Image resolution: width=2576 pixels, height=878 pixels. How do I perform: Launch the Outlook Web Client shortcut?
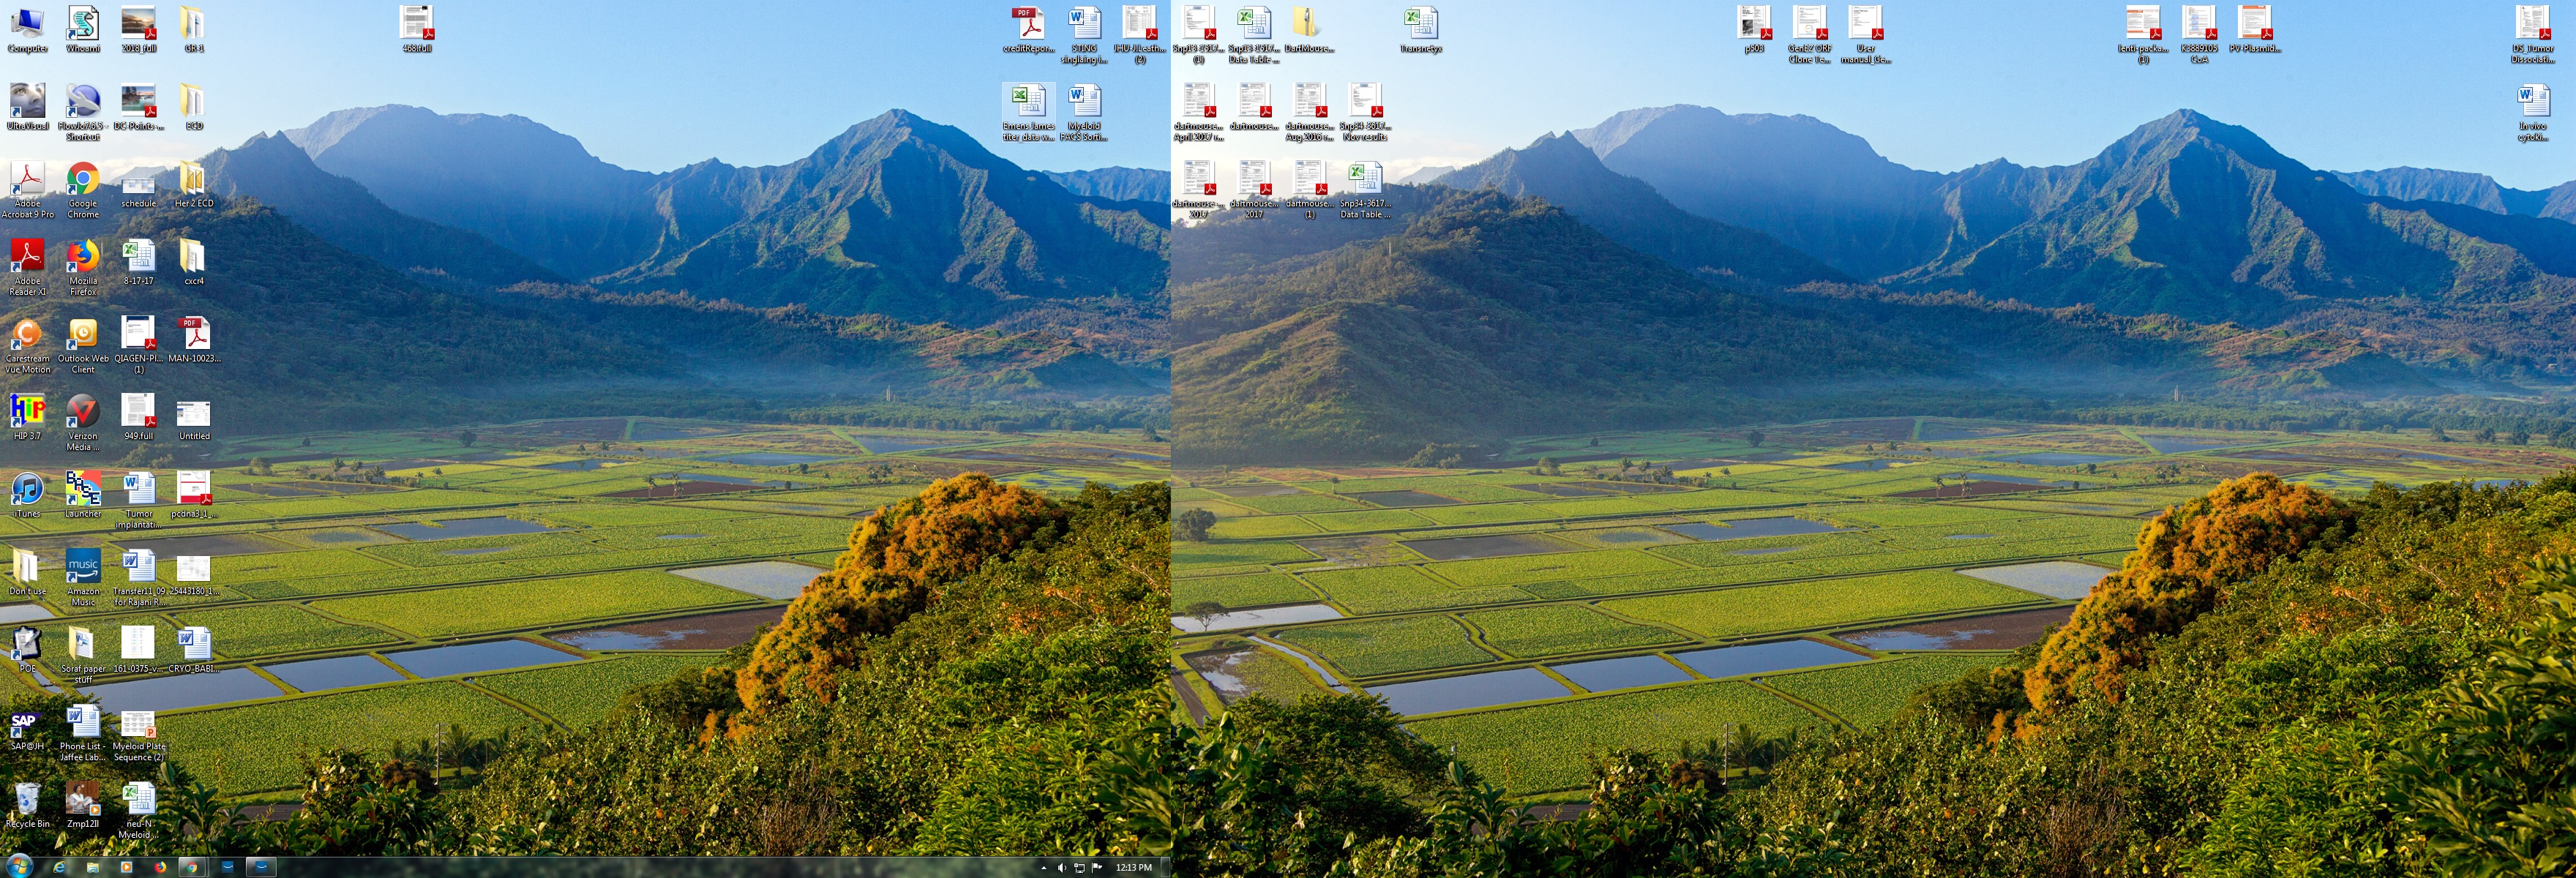click(83, 335)
